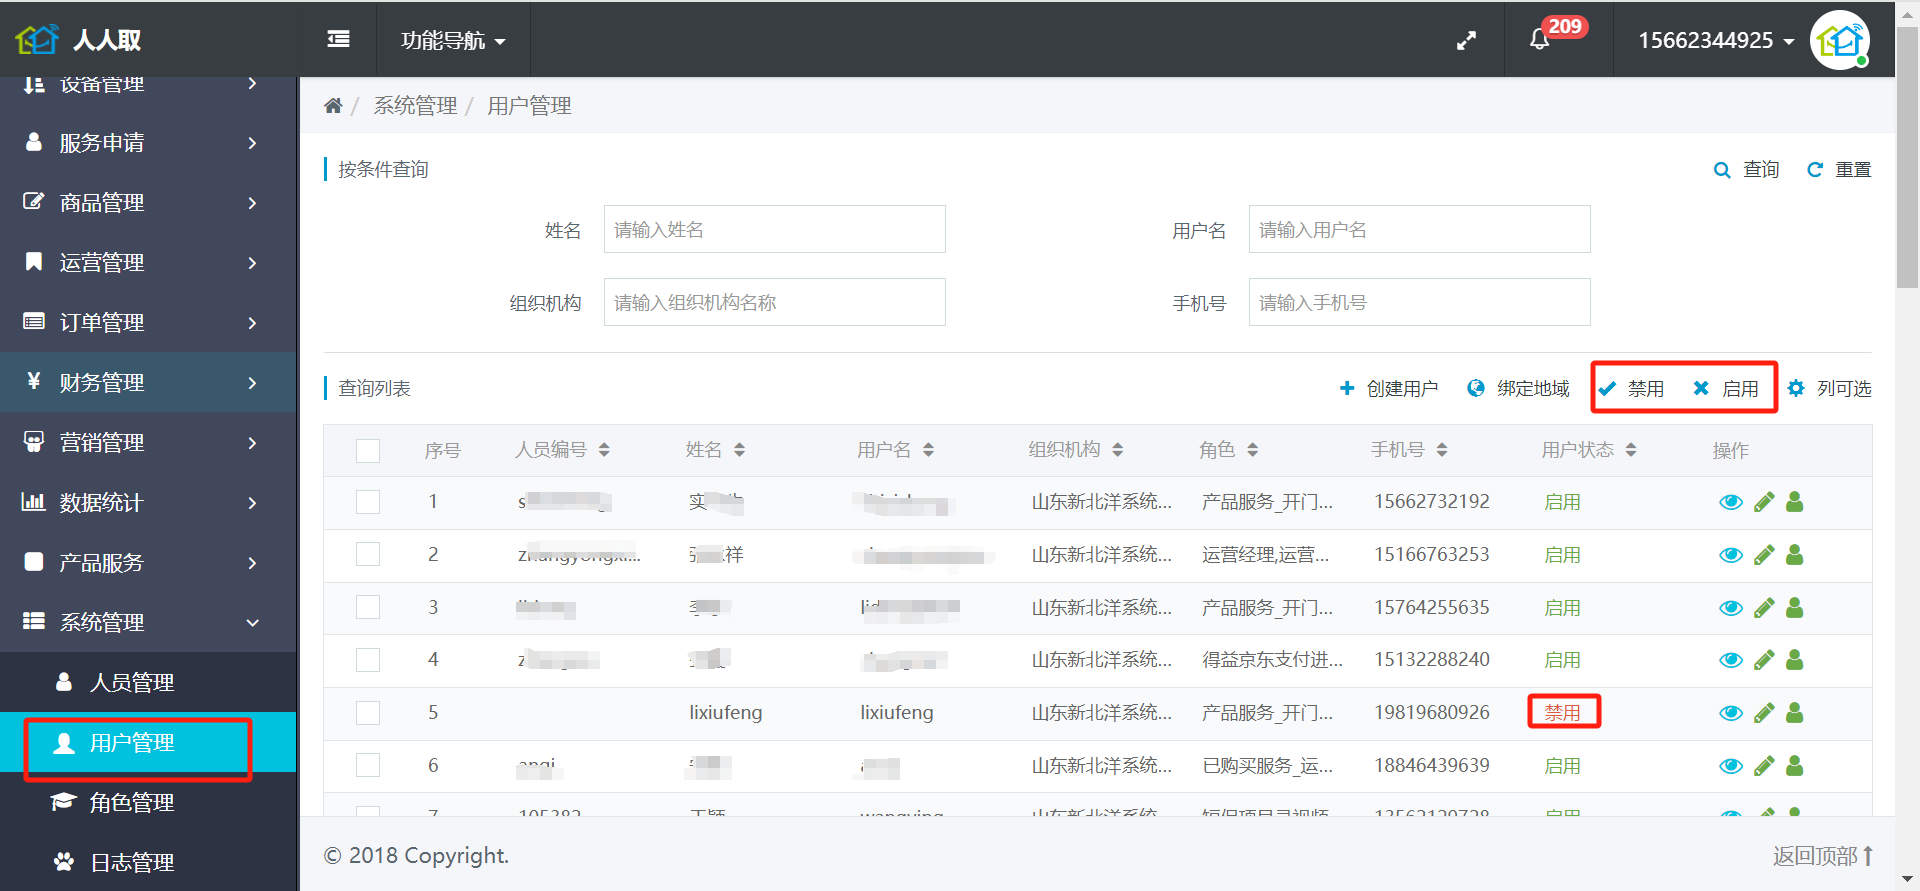This screenshot has width=1920, height=891.
Task: Click the user avatar house logo
Action: [1840, 40]
